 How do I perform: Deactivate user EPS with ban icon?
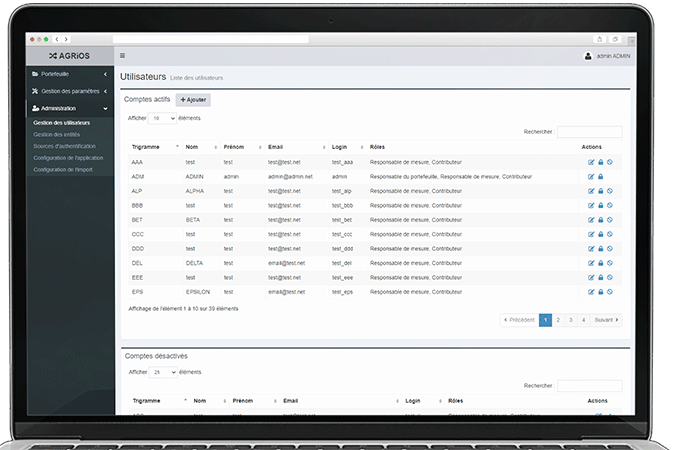(x=610, y=292)
